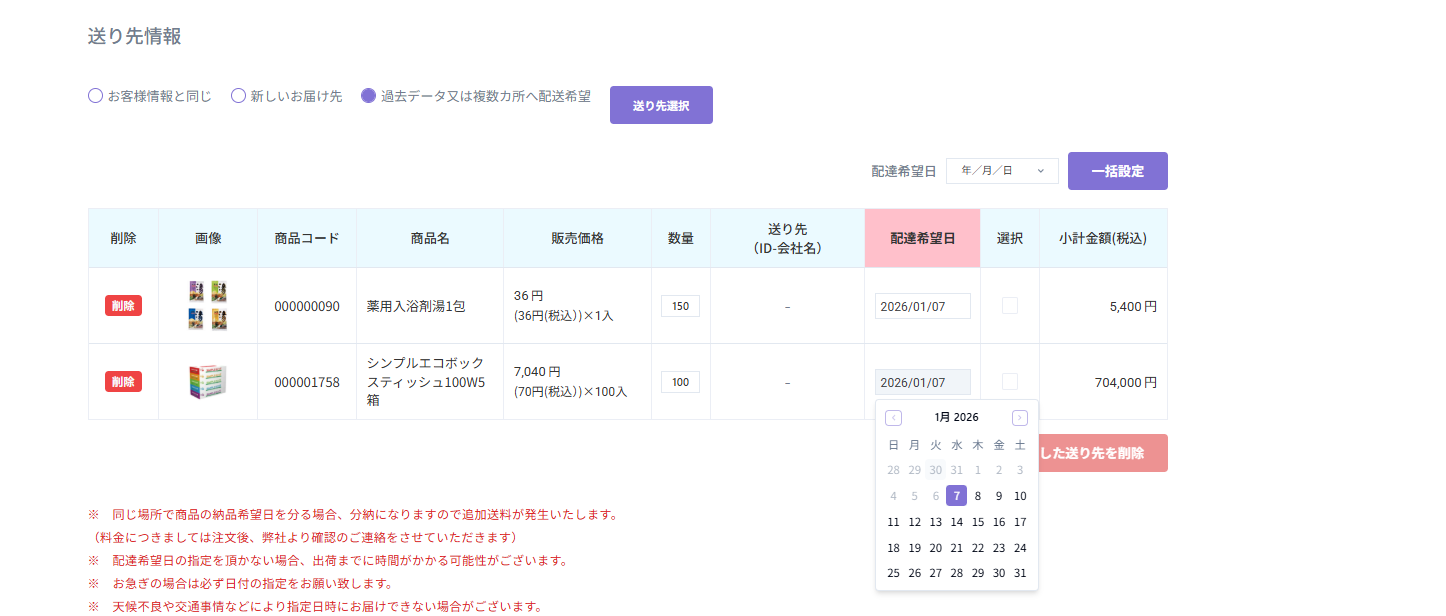Select January 31 in the calendar

point(1020,573)
